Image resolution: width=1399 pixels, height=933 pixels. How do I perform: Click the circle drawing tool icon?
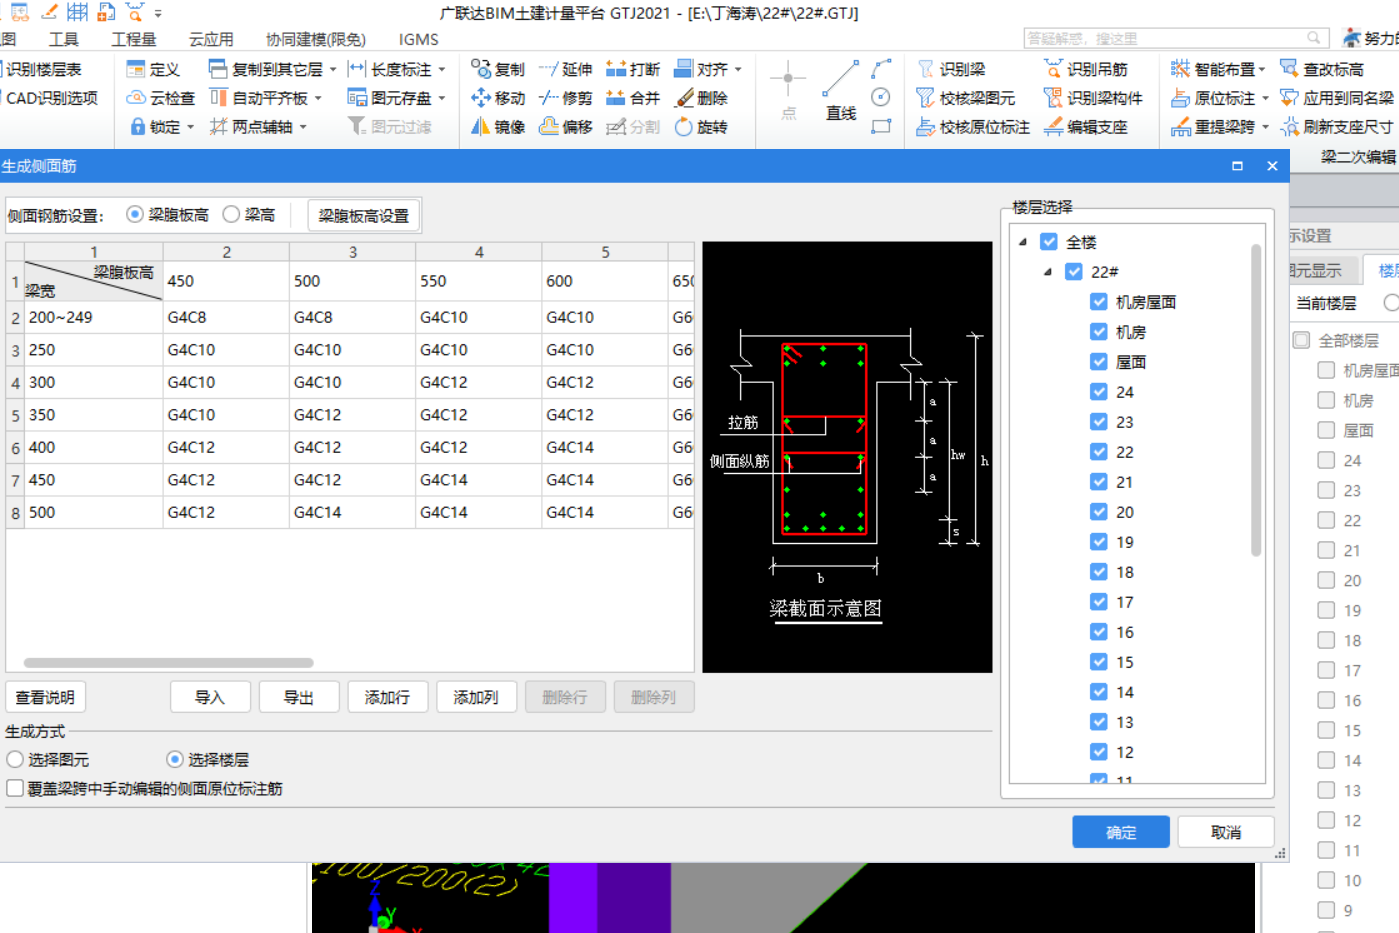881,97
